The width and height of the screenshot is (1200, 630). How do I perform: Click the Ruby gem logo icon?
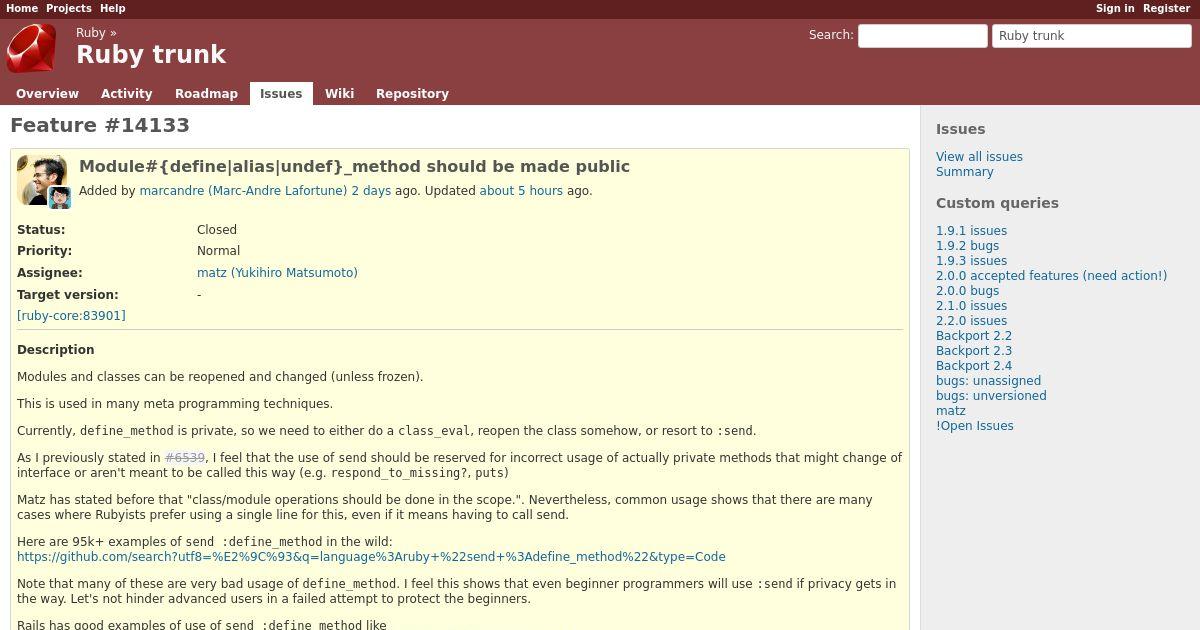[x=32, y=49]
